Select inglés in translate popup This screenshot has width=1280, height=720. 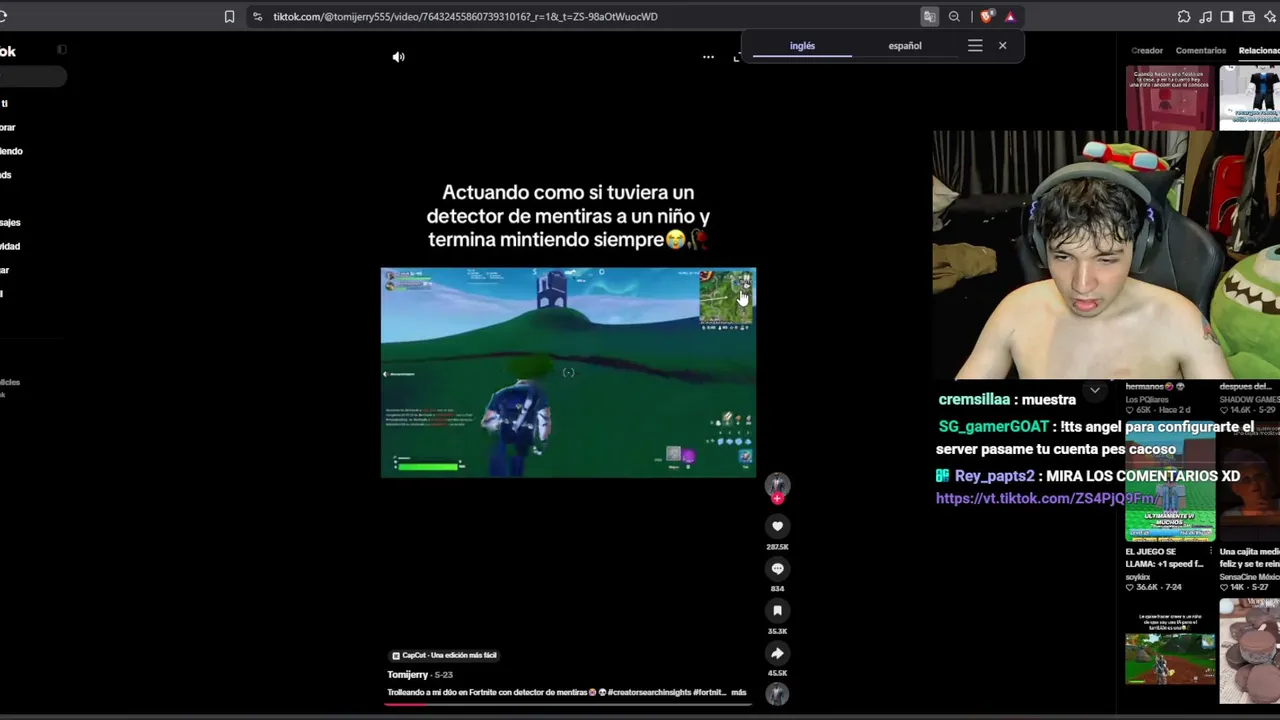click(x=802, y=46)
